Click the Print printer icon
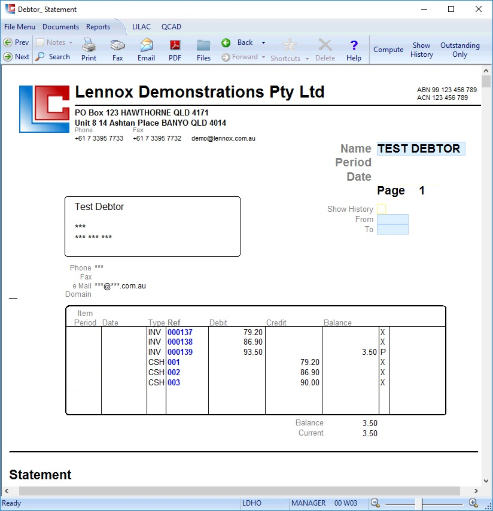Image resolution: width=493 pixels, height=511 pixels. (89, 45)
